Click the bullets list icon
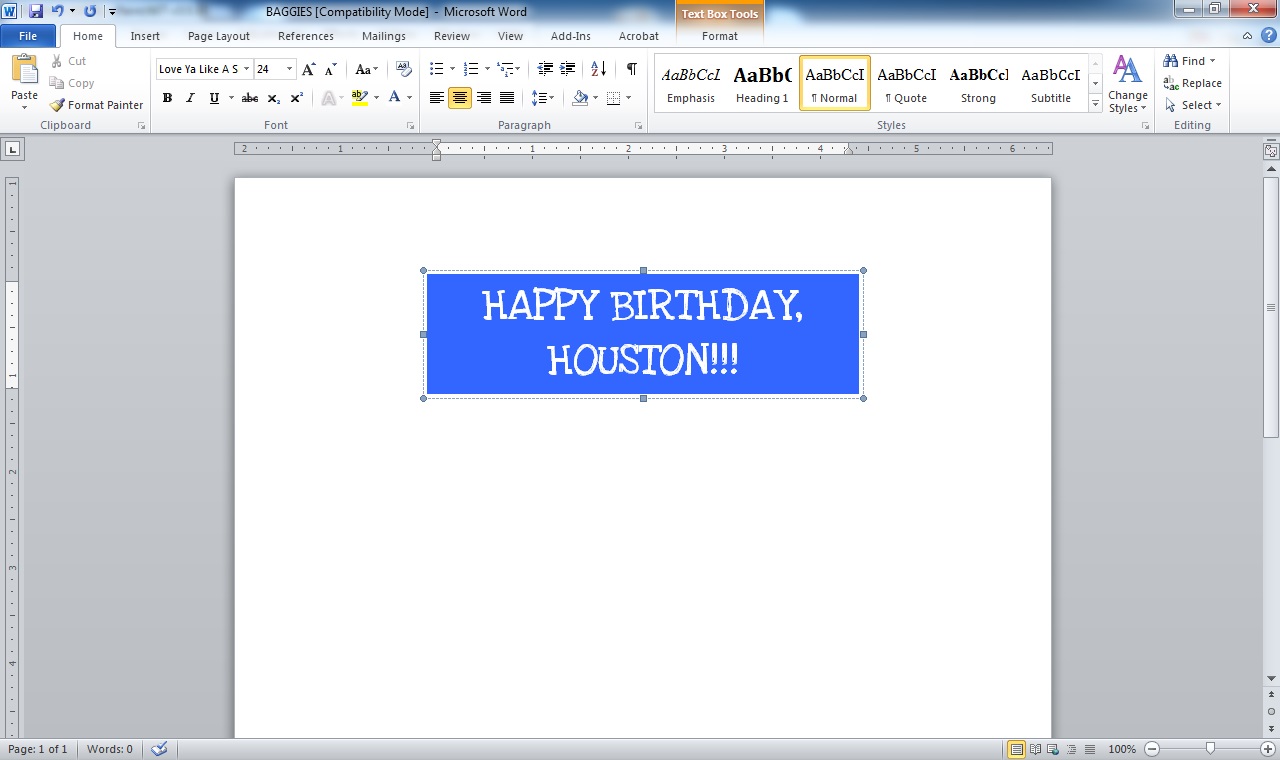The width and height of the screenshot is (1280, 760). [436, 69]
